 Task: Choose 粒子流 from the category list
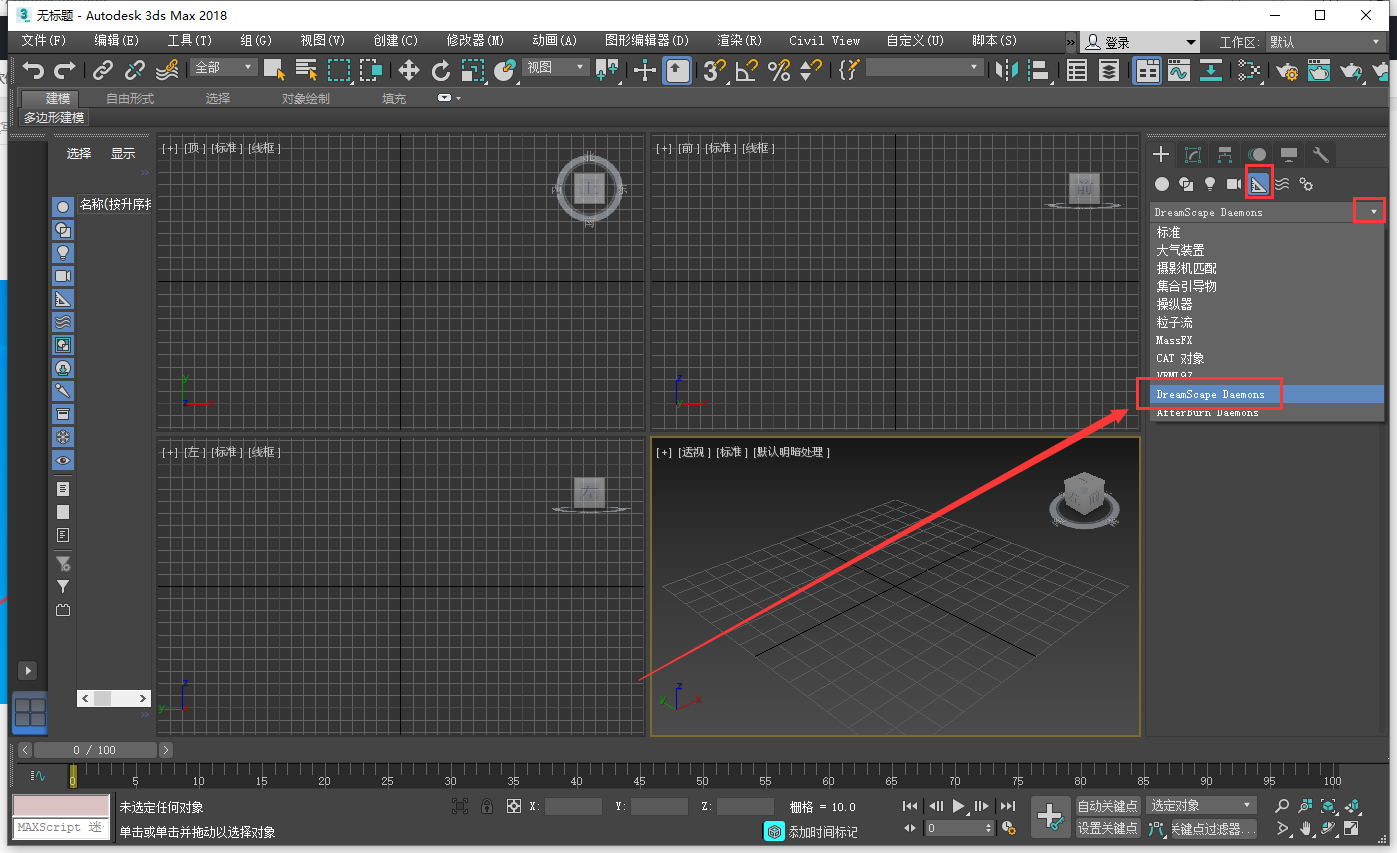tap(1174, 322)
